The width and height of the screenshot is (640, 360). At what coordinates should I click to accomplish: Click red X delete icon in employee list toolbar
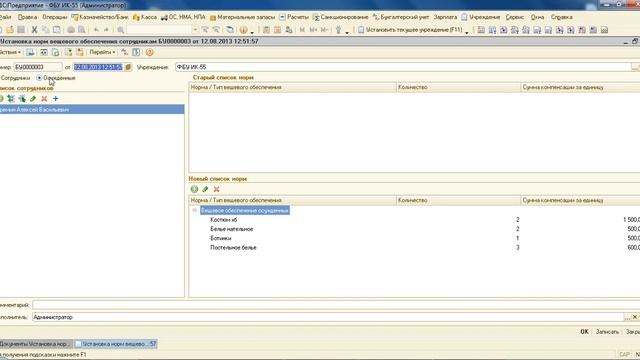(44, 98)
